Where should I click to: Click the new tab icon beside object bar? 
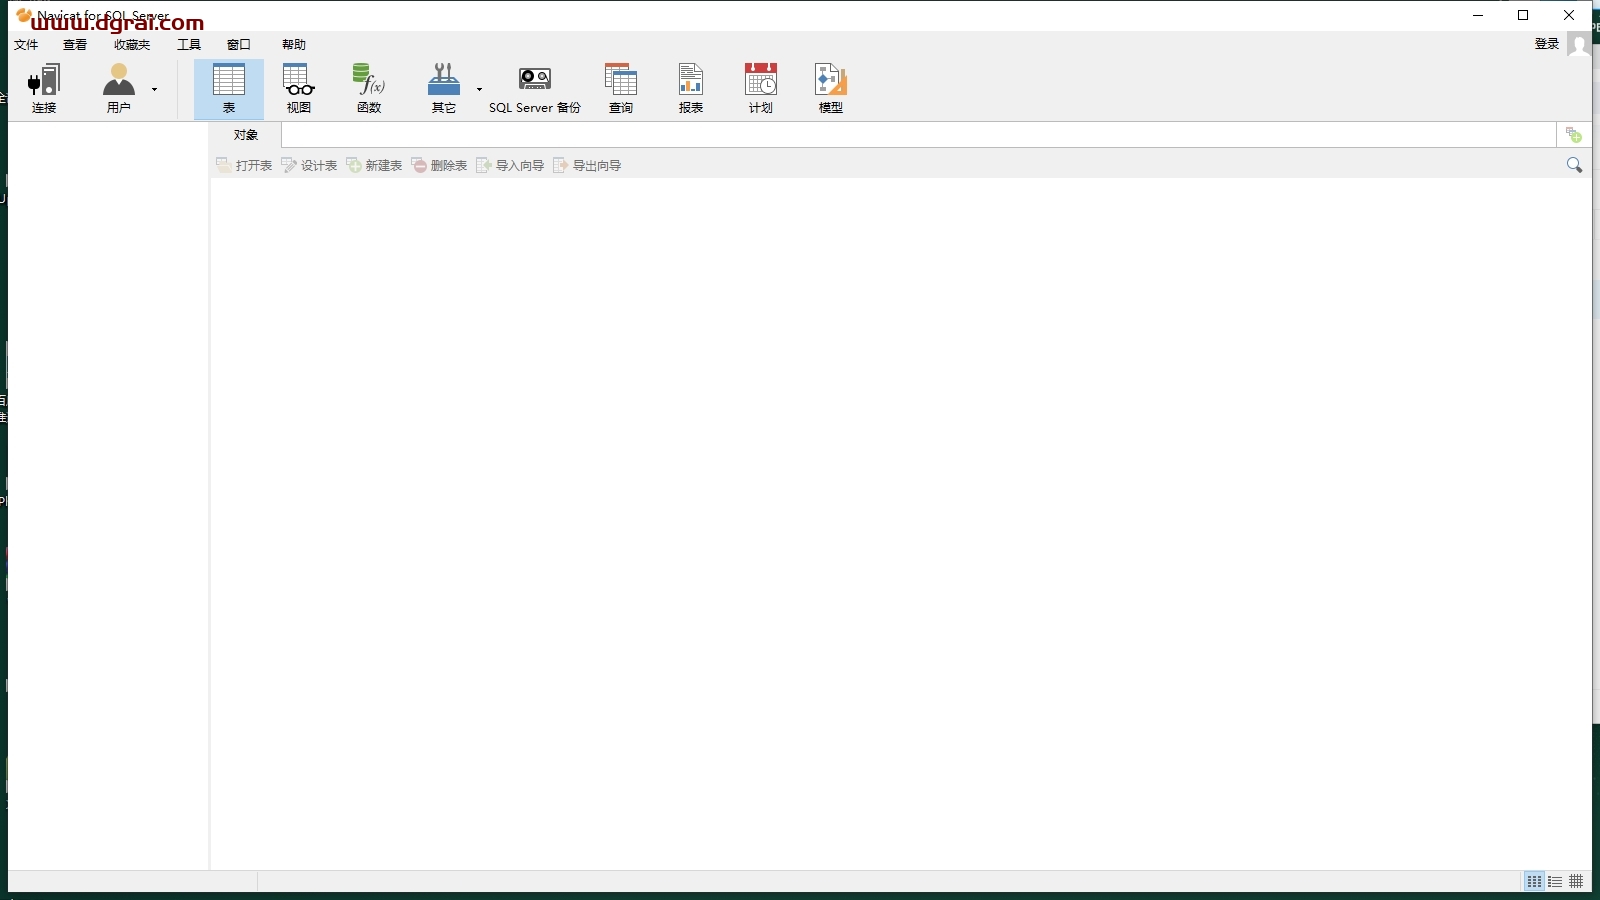pyautogui.click(x=1574, y=135)
